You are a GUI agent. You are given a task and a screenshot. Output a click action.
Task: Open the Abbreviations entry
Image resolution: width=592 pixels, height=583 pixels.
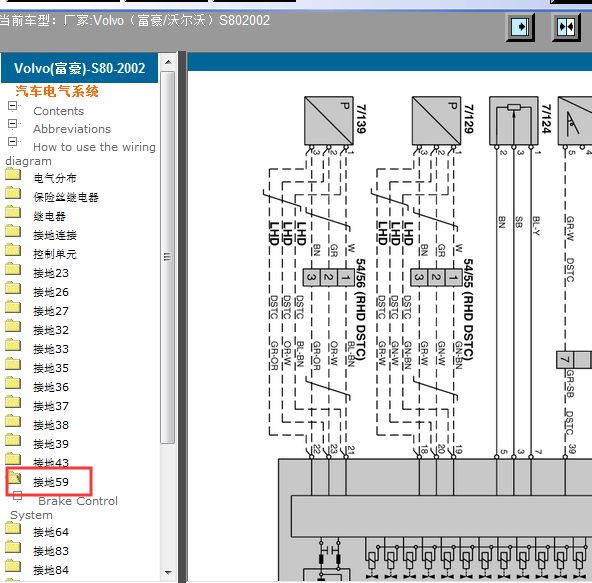click(72, 129)
